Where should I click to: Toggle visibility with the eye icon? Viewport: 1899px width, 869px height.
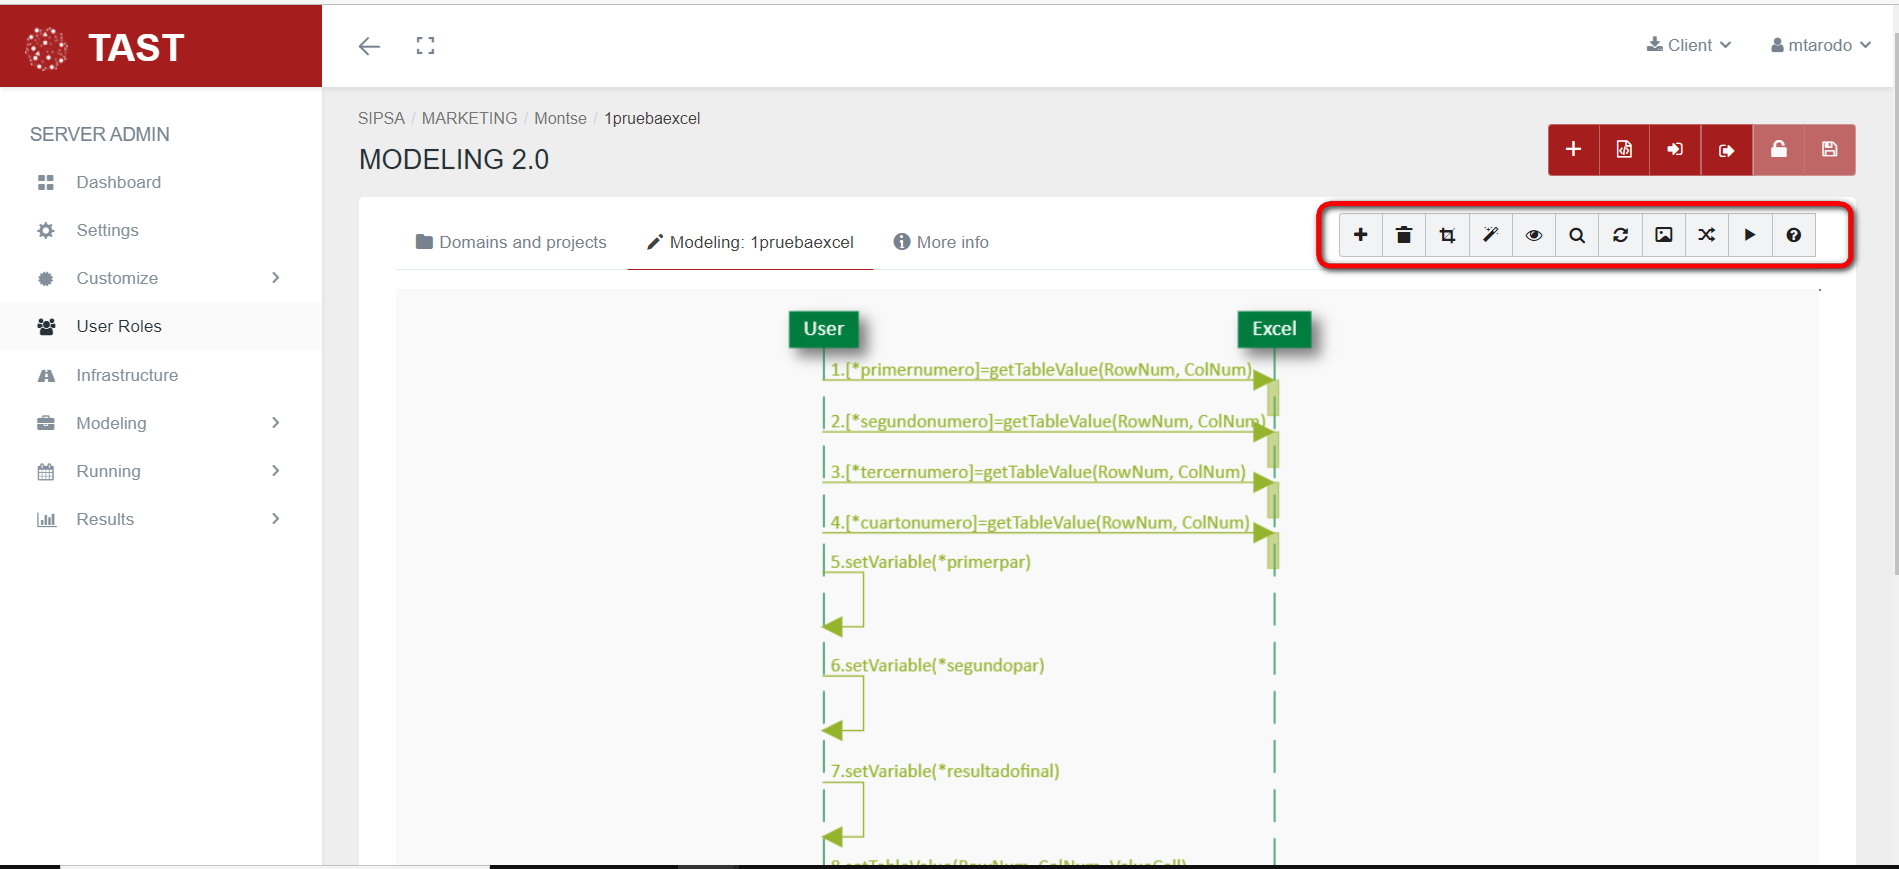coord(1534,235)
